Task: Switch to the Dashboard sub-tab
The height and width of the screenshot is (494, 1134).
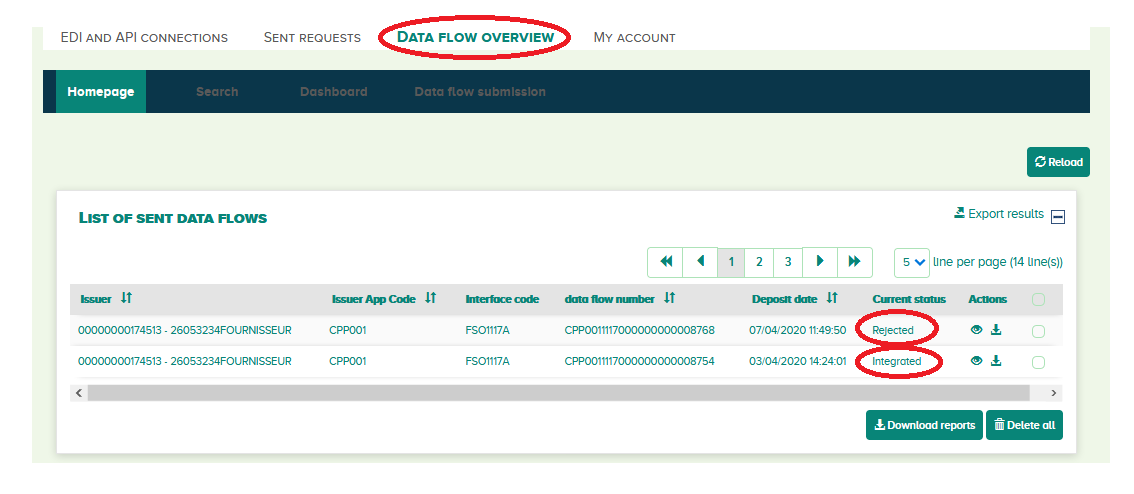Action: tap(333, 92)
